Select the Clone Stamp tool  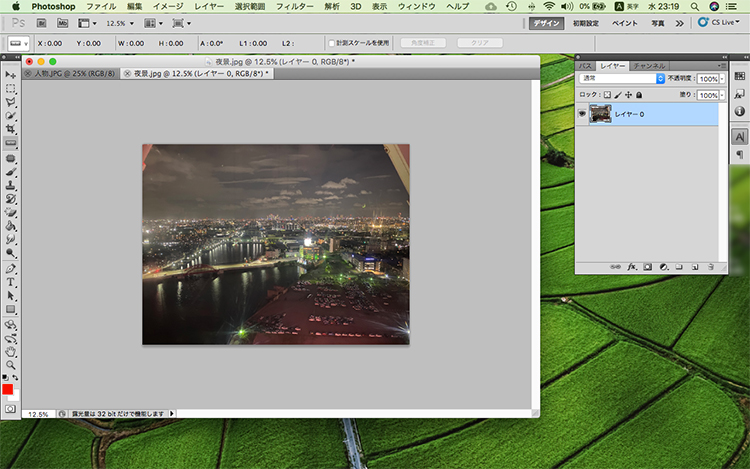click(x=11, y=185)
